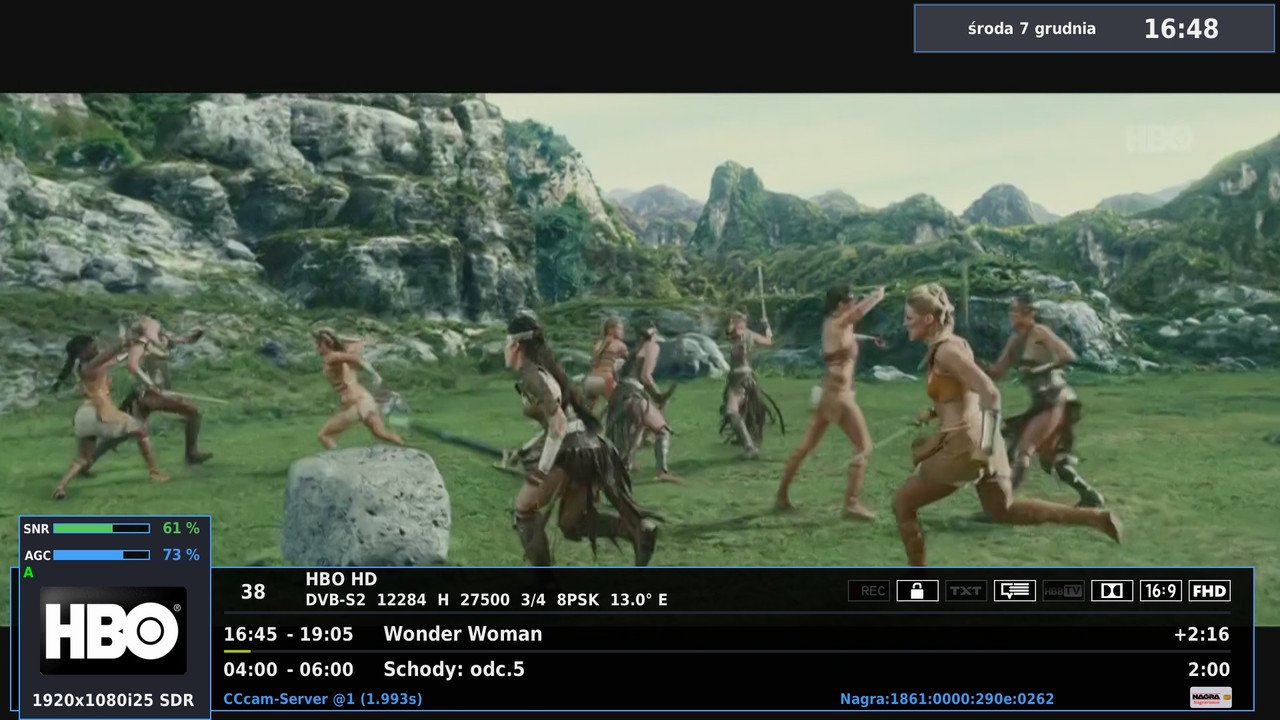Click the HBO channel logo
1280x720 pixels.
coord(113,631)
